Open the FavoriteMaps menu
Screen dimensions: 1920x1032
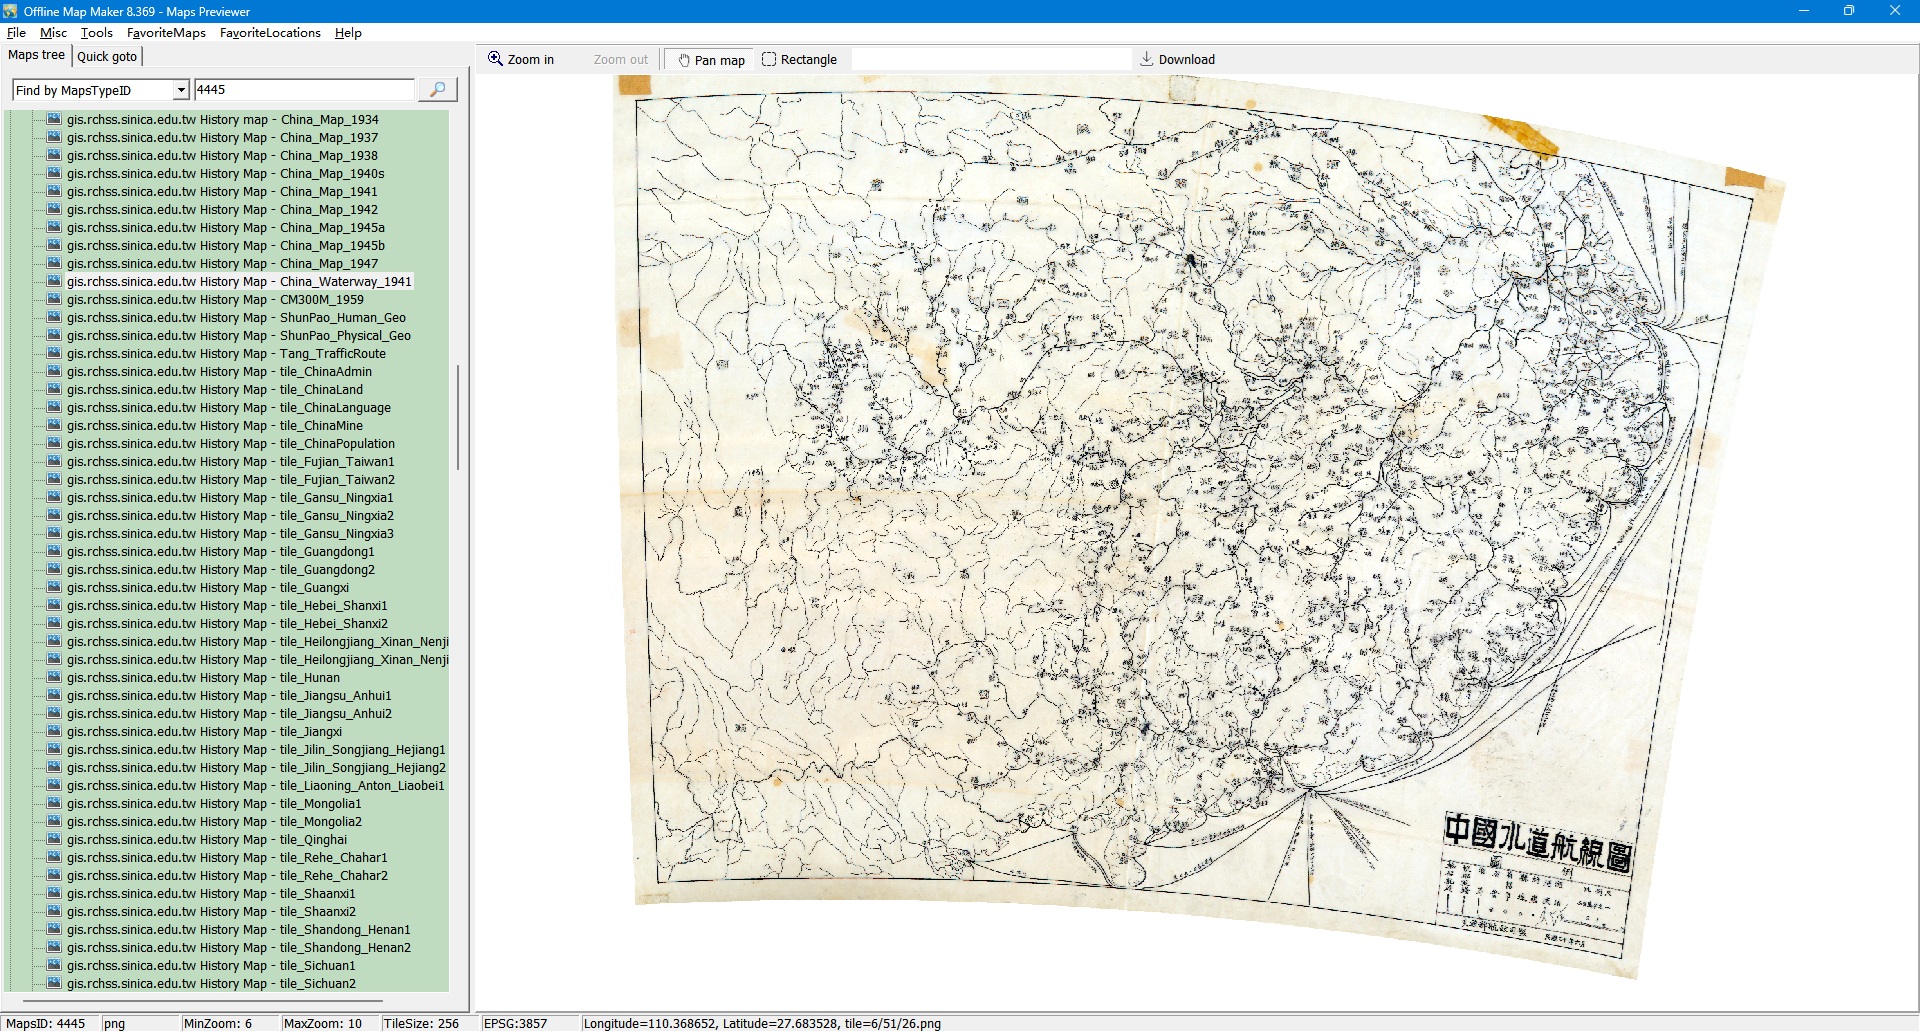click(166, 33)
